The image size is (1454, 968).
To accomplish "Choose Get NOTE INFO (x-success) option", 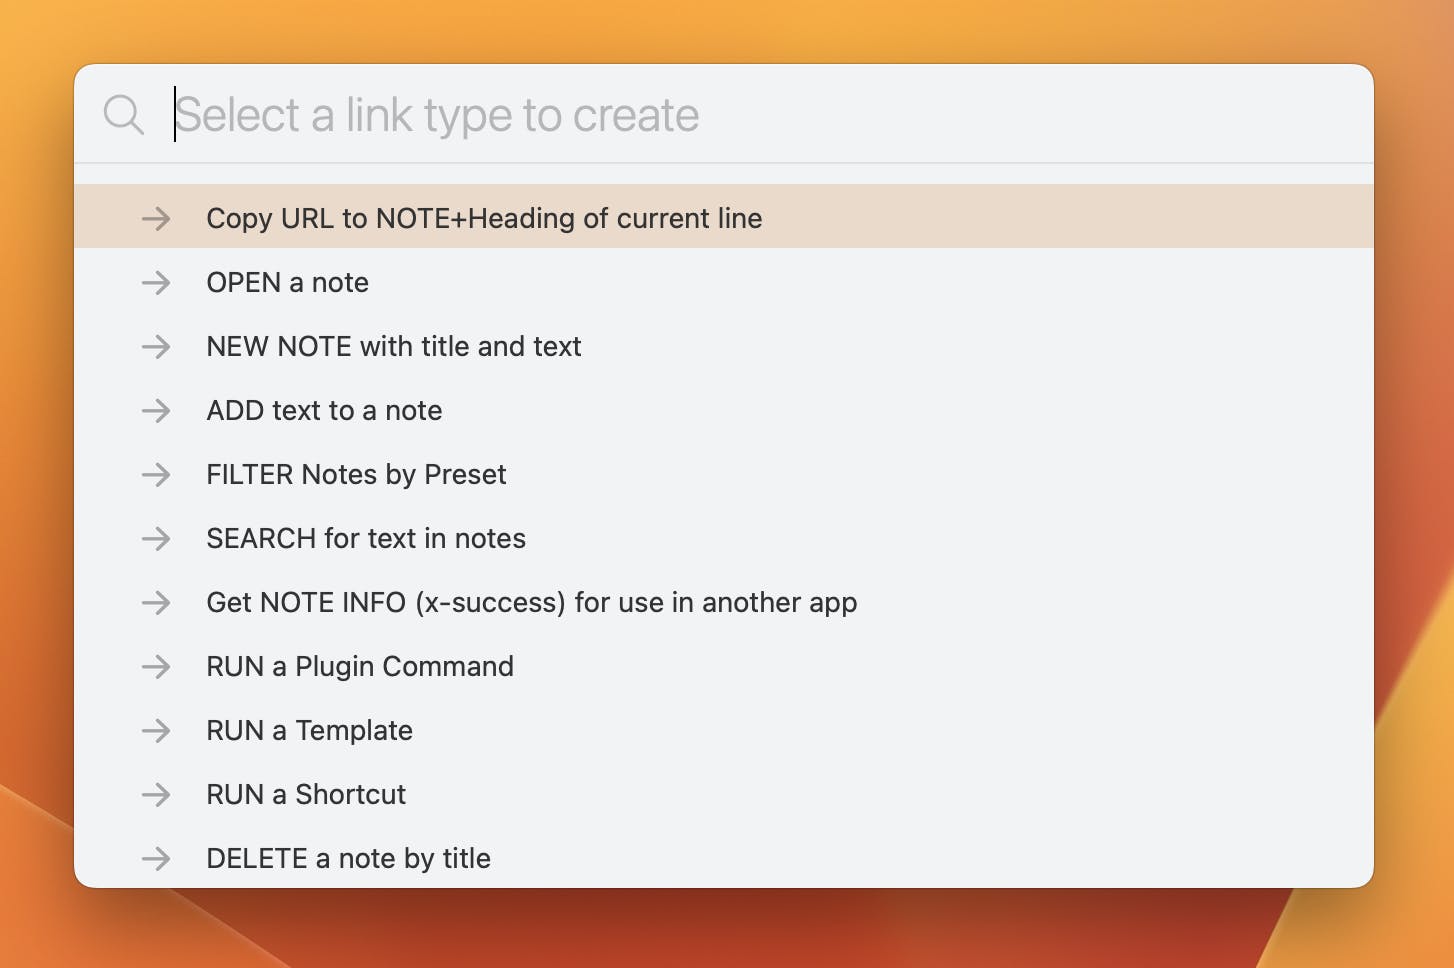I will tap(531, 602).
